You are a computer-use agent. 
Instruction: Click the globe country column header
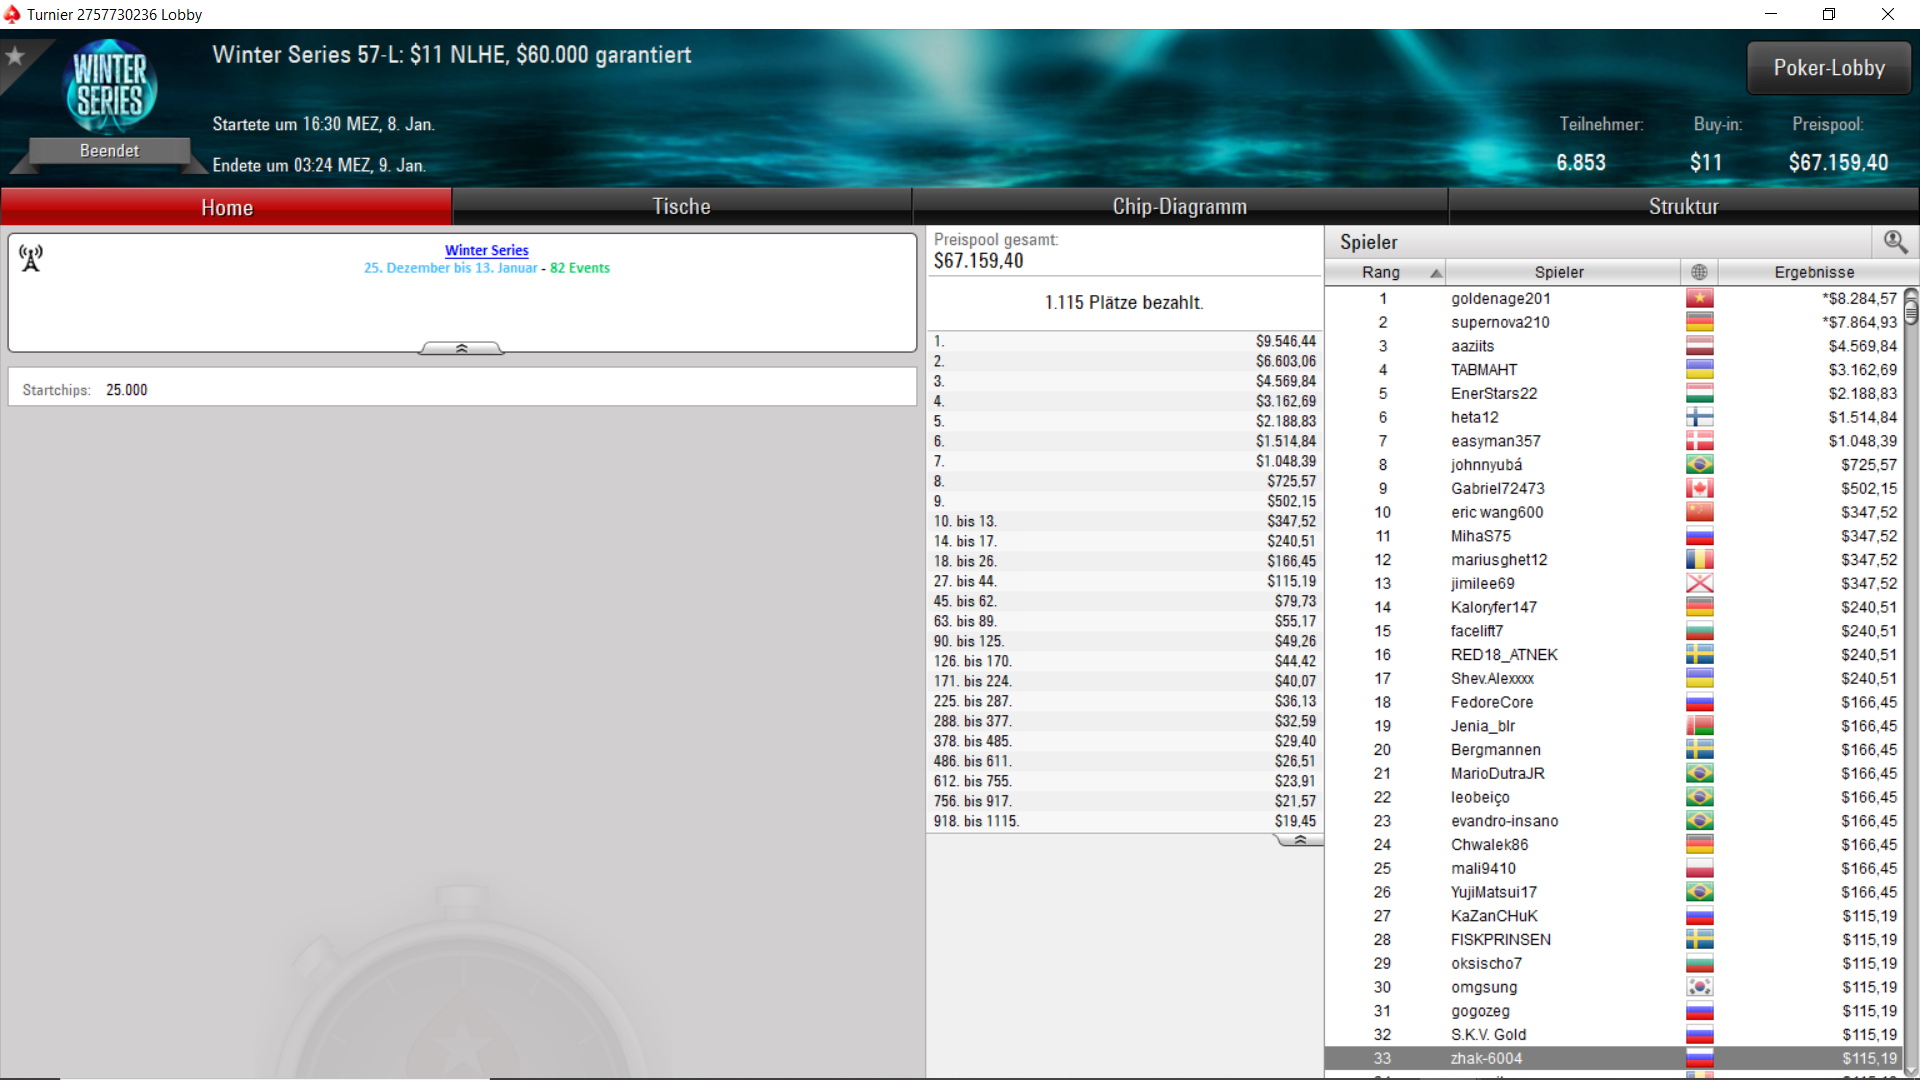coord(1699,272)
